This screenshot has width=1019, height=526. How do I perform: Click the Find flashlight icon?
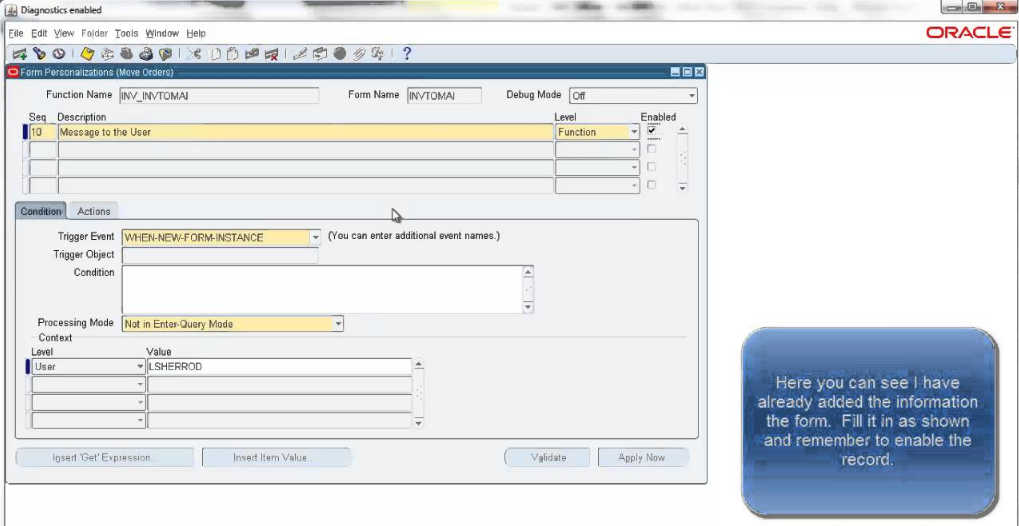coord(39,54)
